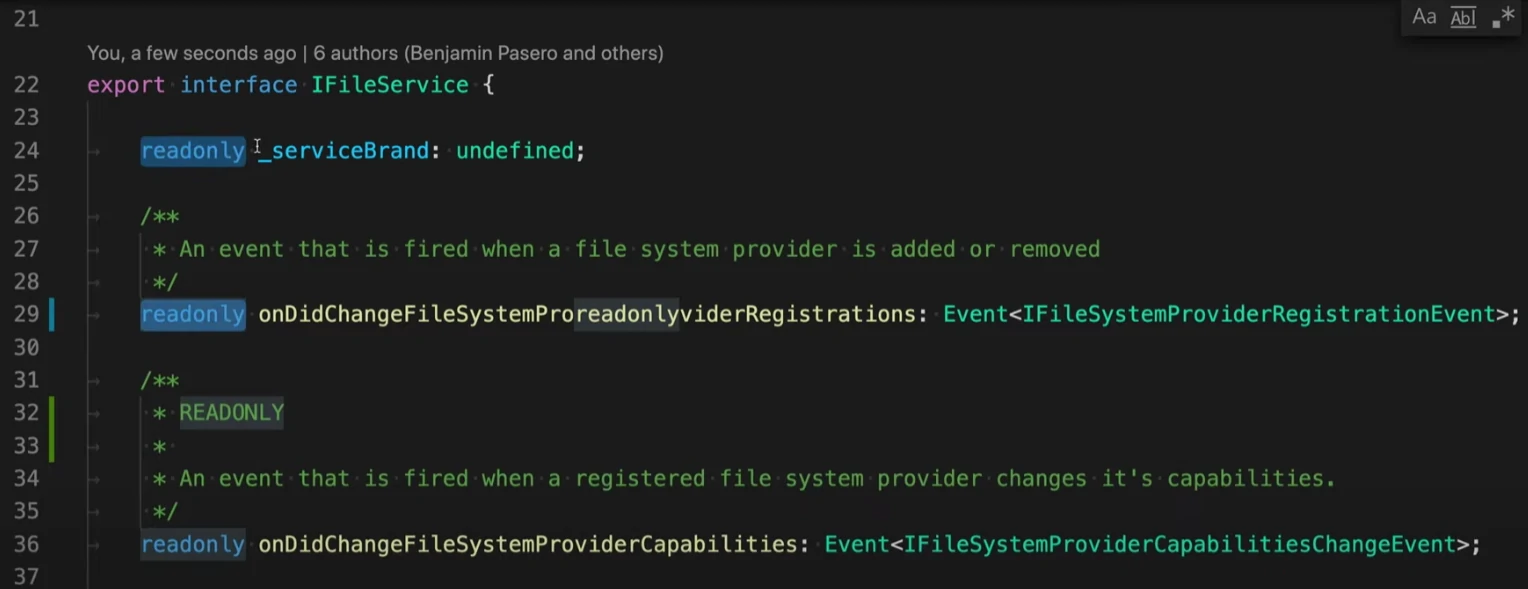
Task: Click the green added-line marker beside line 32
Action: pos(52,412)
